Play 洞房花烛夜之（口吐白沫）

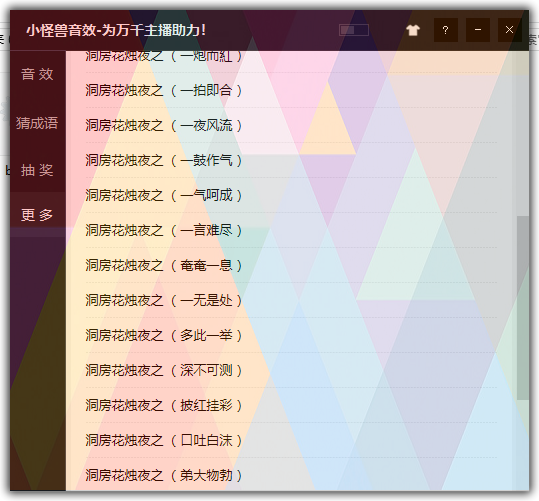point(291,440)
